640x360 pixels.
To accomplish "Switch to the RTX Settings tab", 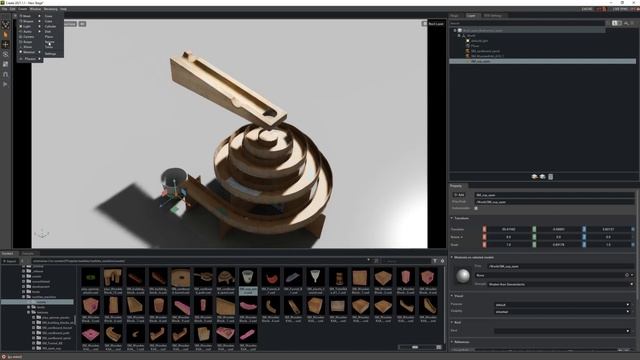I will point(493,16).
